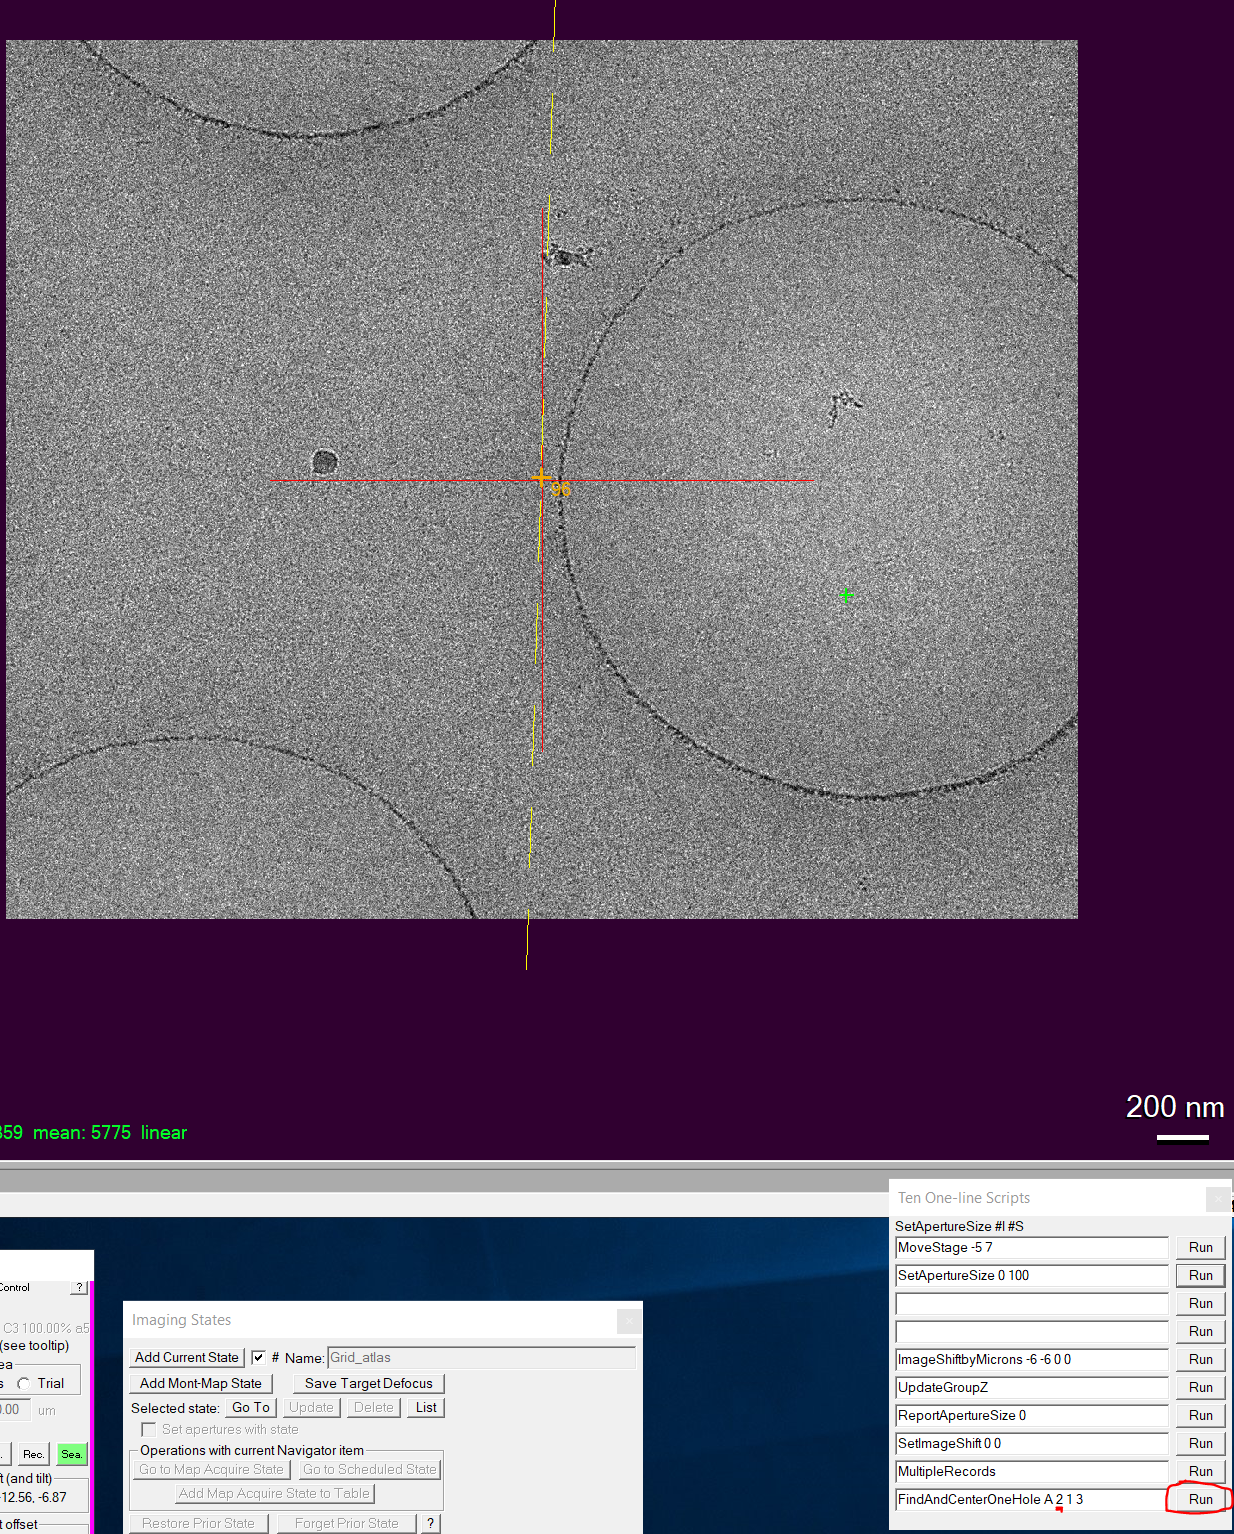Open the imaging states List
This screenshot has width=1234, height=1534.
pyautogui.click(x=426, y=1407)
